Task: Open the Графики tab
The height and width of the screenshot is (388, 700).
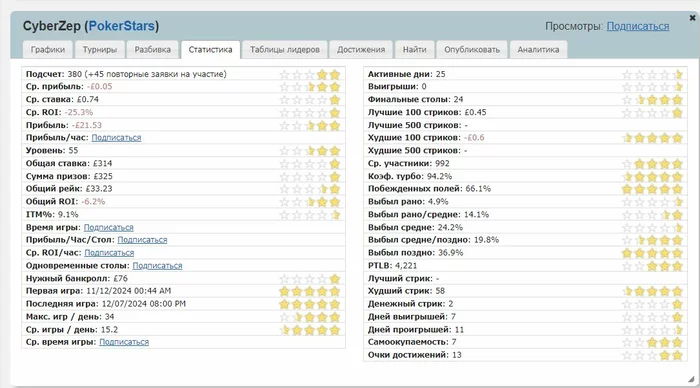Action: point(48,50)
